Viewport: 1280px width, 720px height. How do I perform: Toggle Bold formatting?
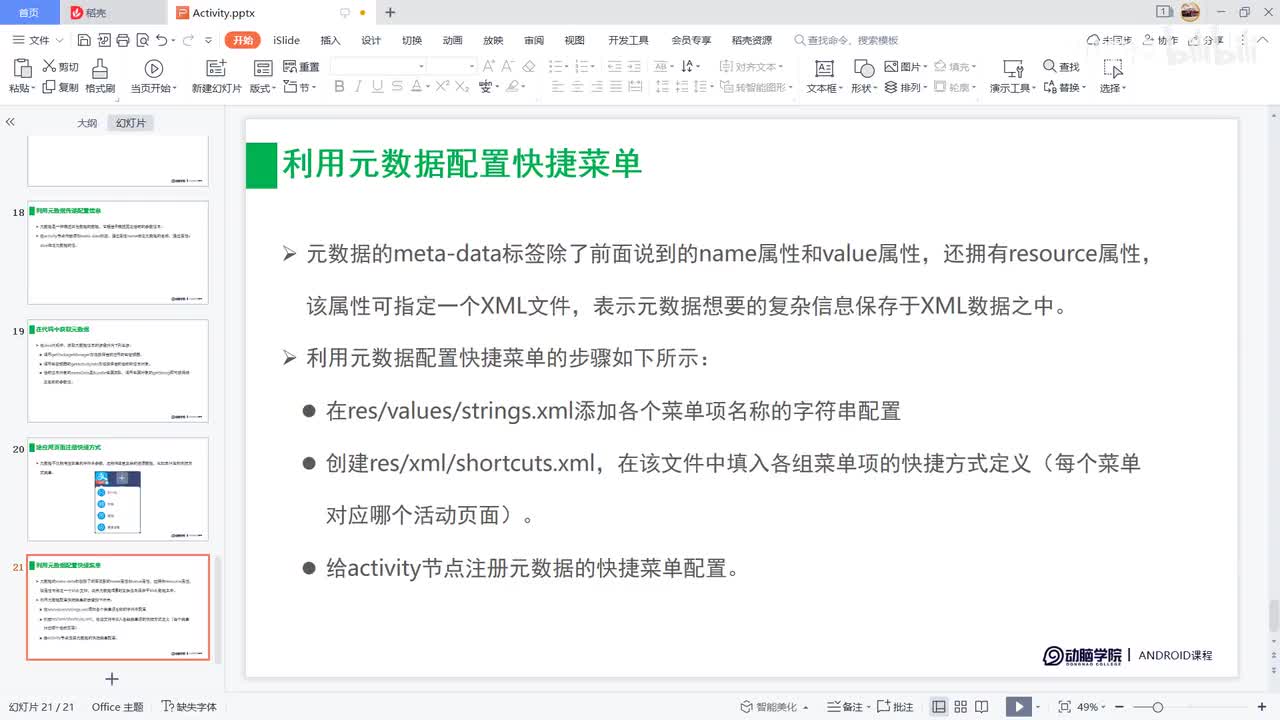point(339,87)
